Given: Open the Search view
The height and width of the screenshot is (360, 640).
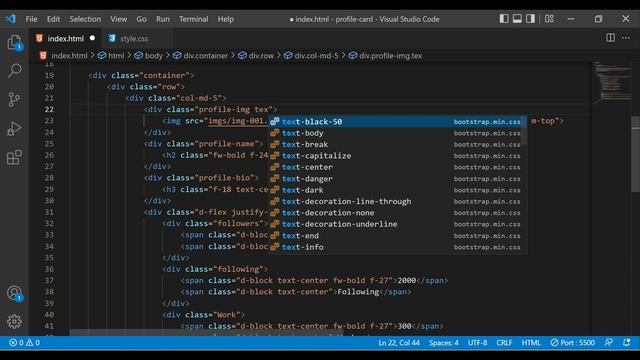Looking at the screenshot, I should tap(14, 71).
